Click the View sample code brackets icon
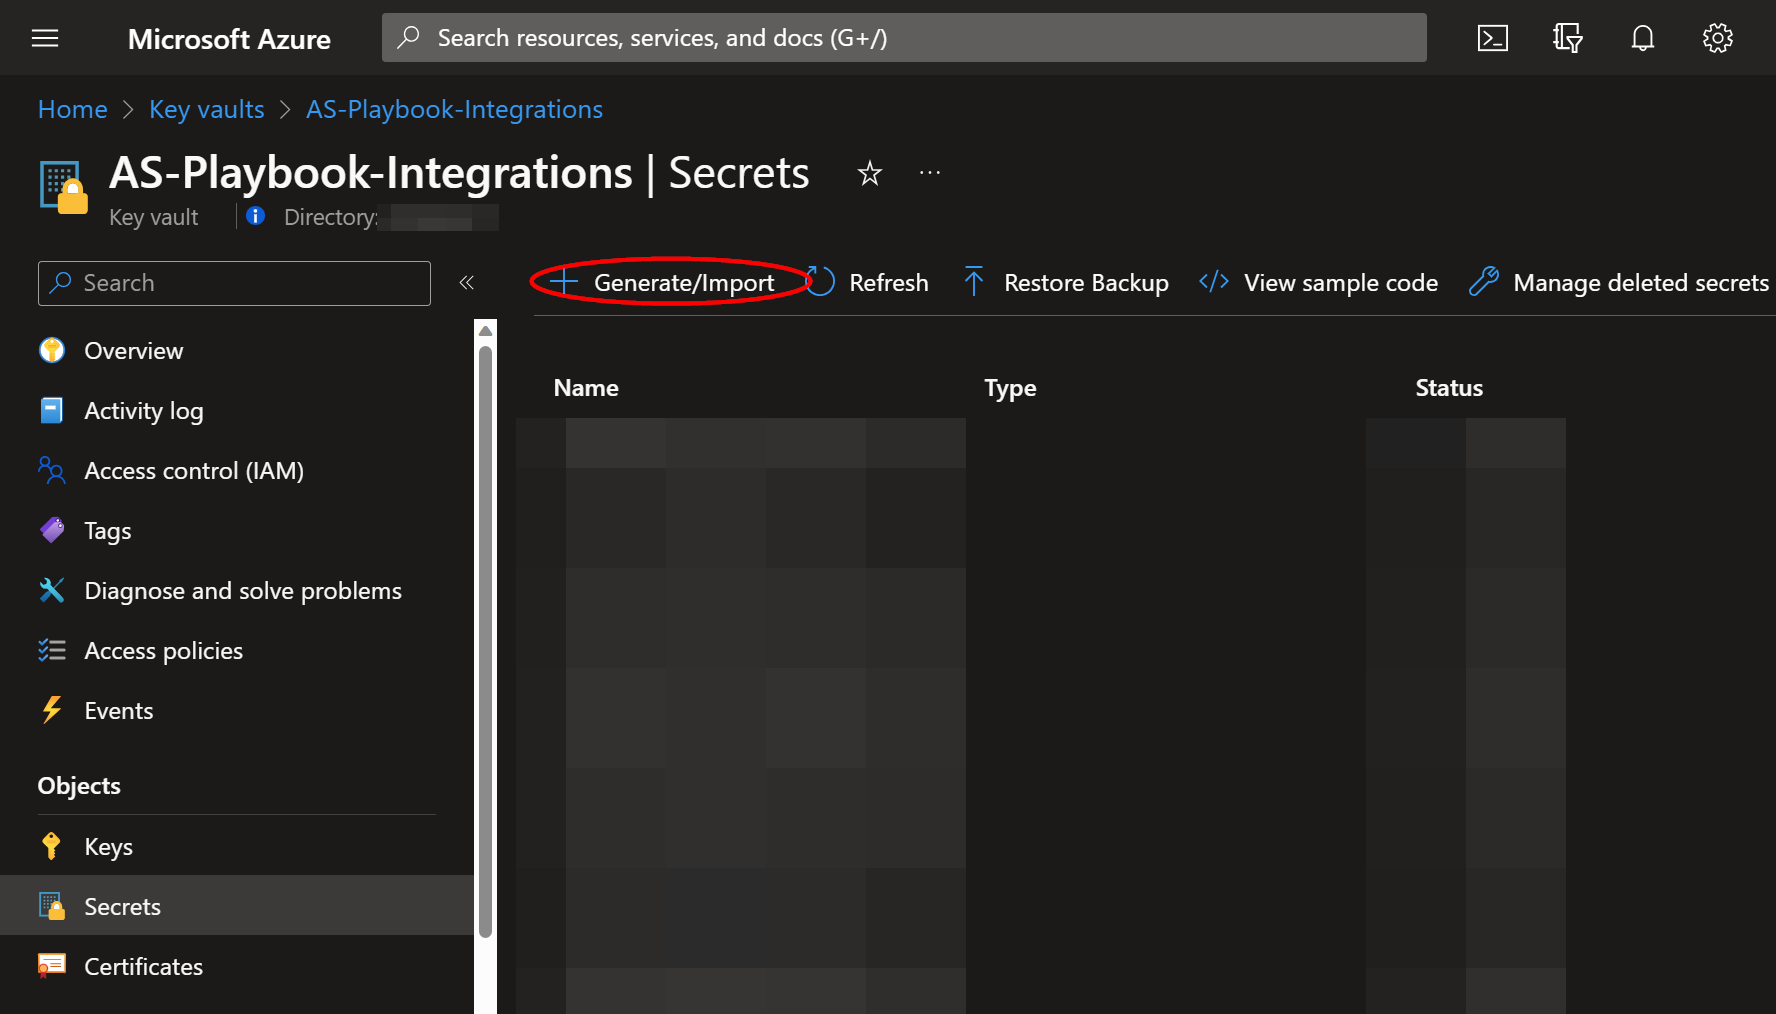Viewport: 1776px width, 1014px height. tap(1214, 282)
